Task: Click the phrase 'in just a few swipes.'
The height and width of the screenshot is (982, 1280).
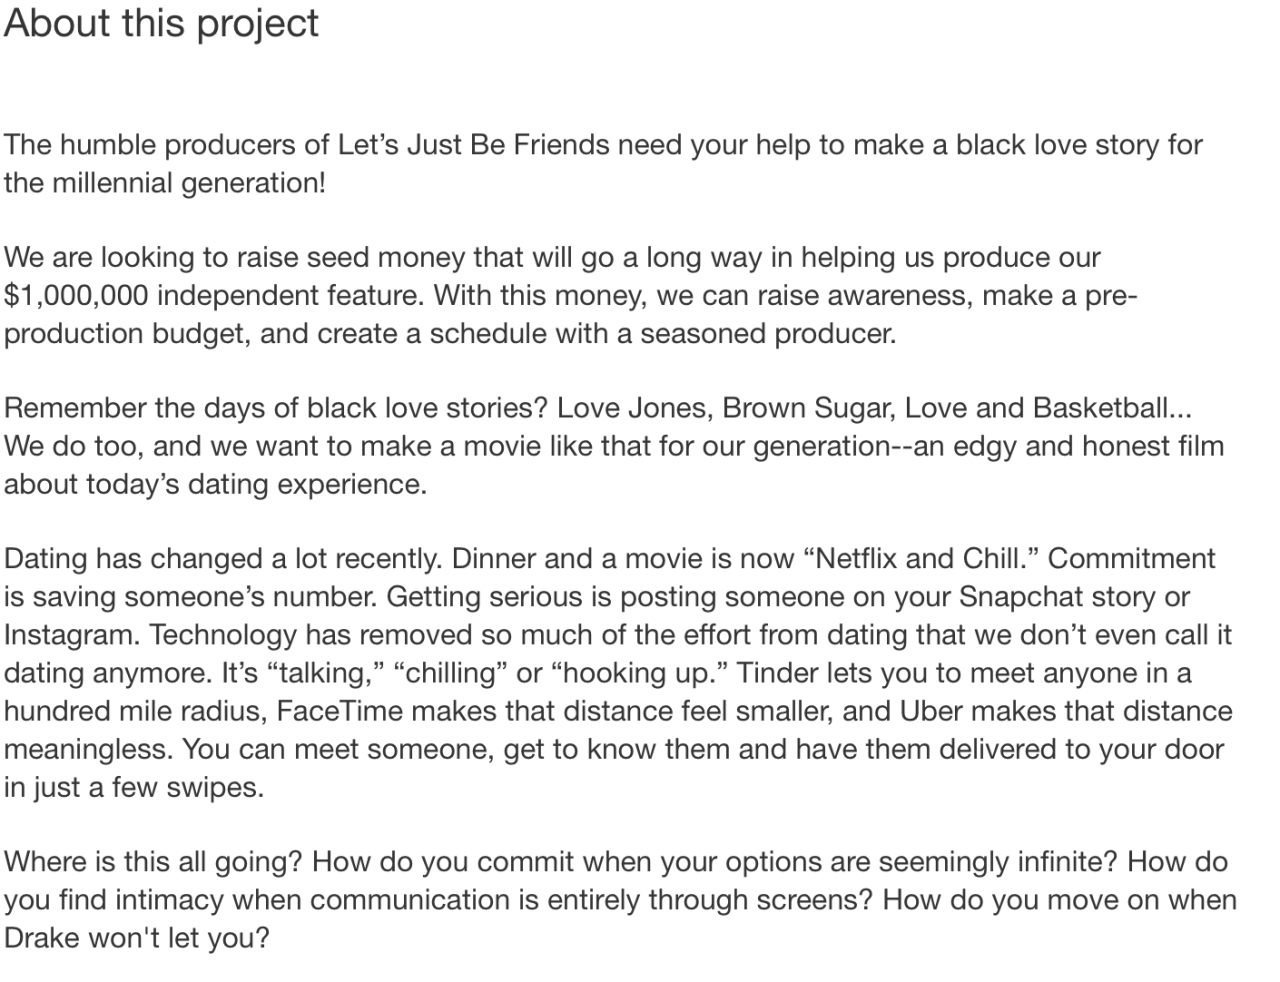Action: (134, 788)
